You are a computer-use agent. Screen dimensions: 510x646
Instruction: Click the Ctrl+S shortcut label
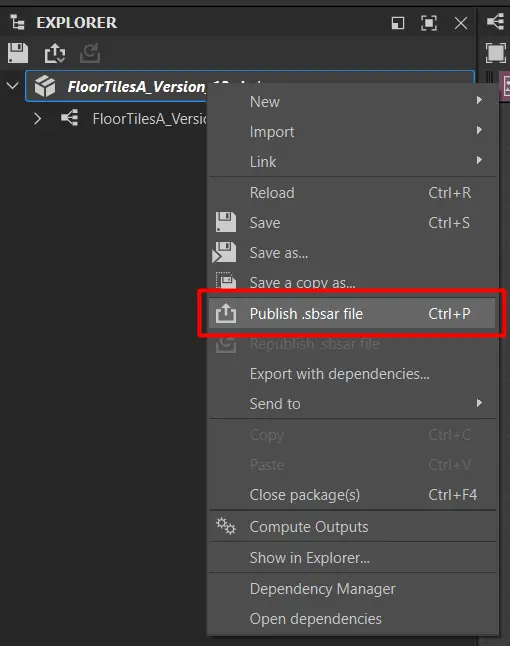pos(449,222)
